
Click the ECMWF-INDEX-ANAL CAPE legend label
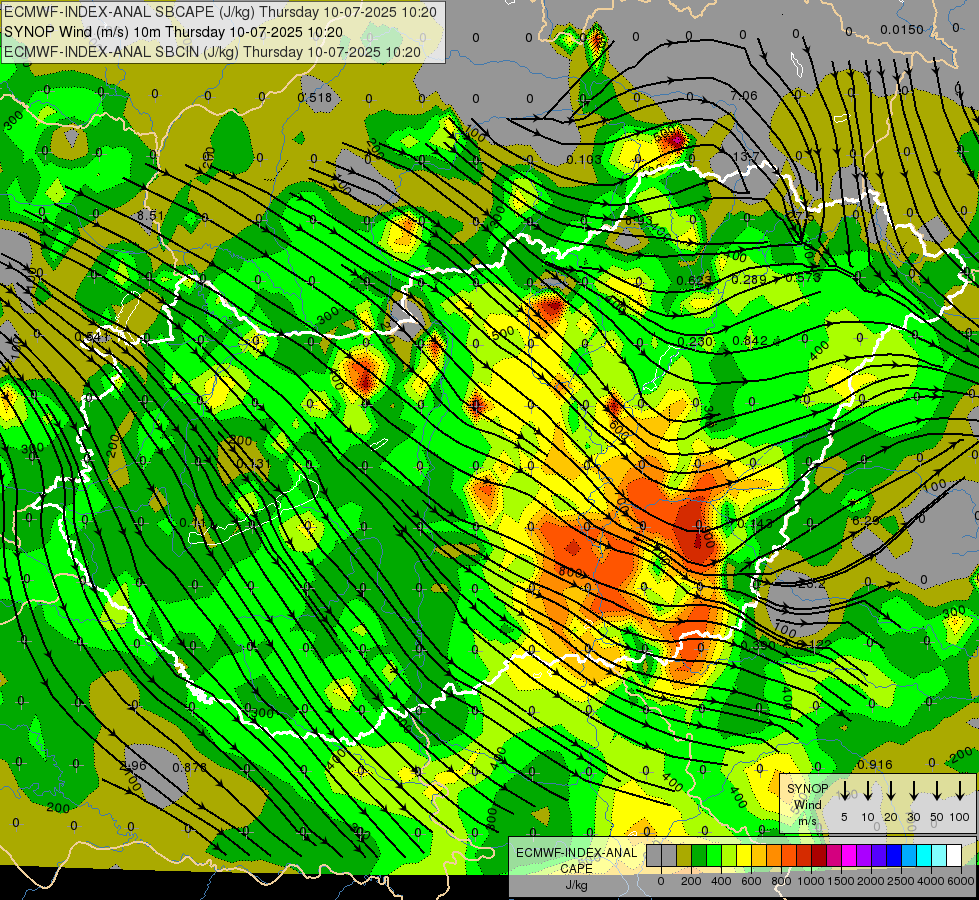click(576, 860)
